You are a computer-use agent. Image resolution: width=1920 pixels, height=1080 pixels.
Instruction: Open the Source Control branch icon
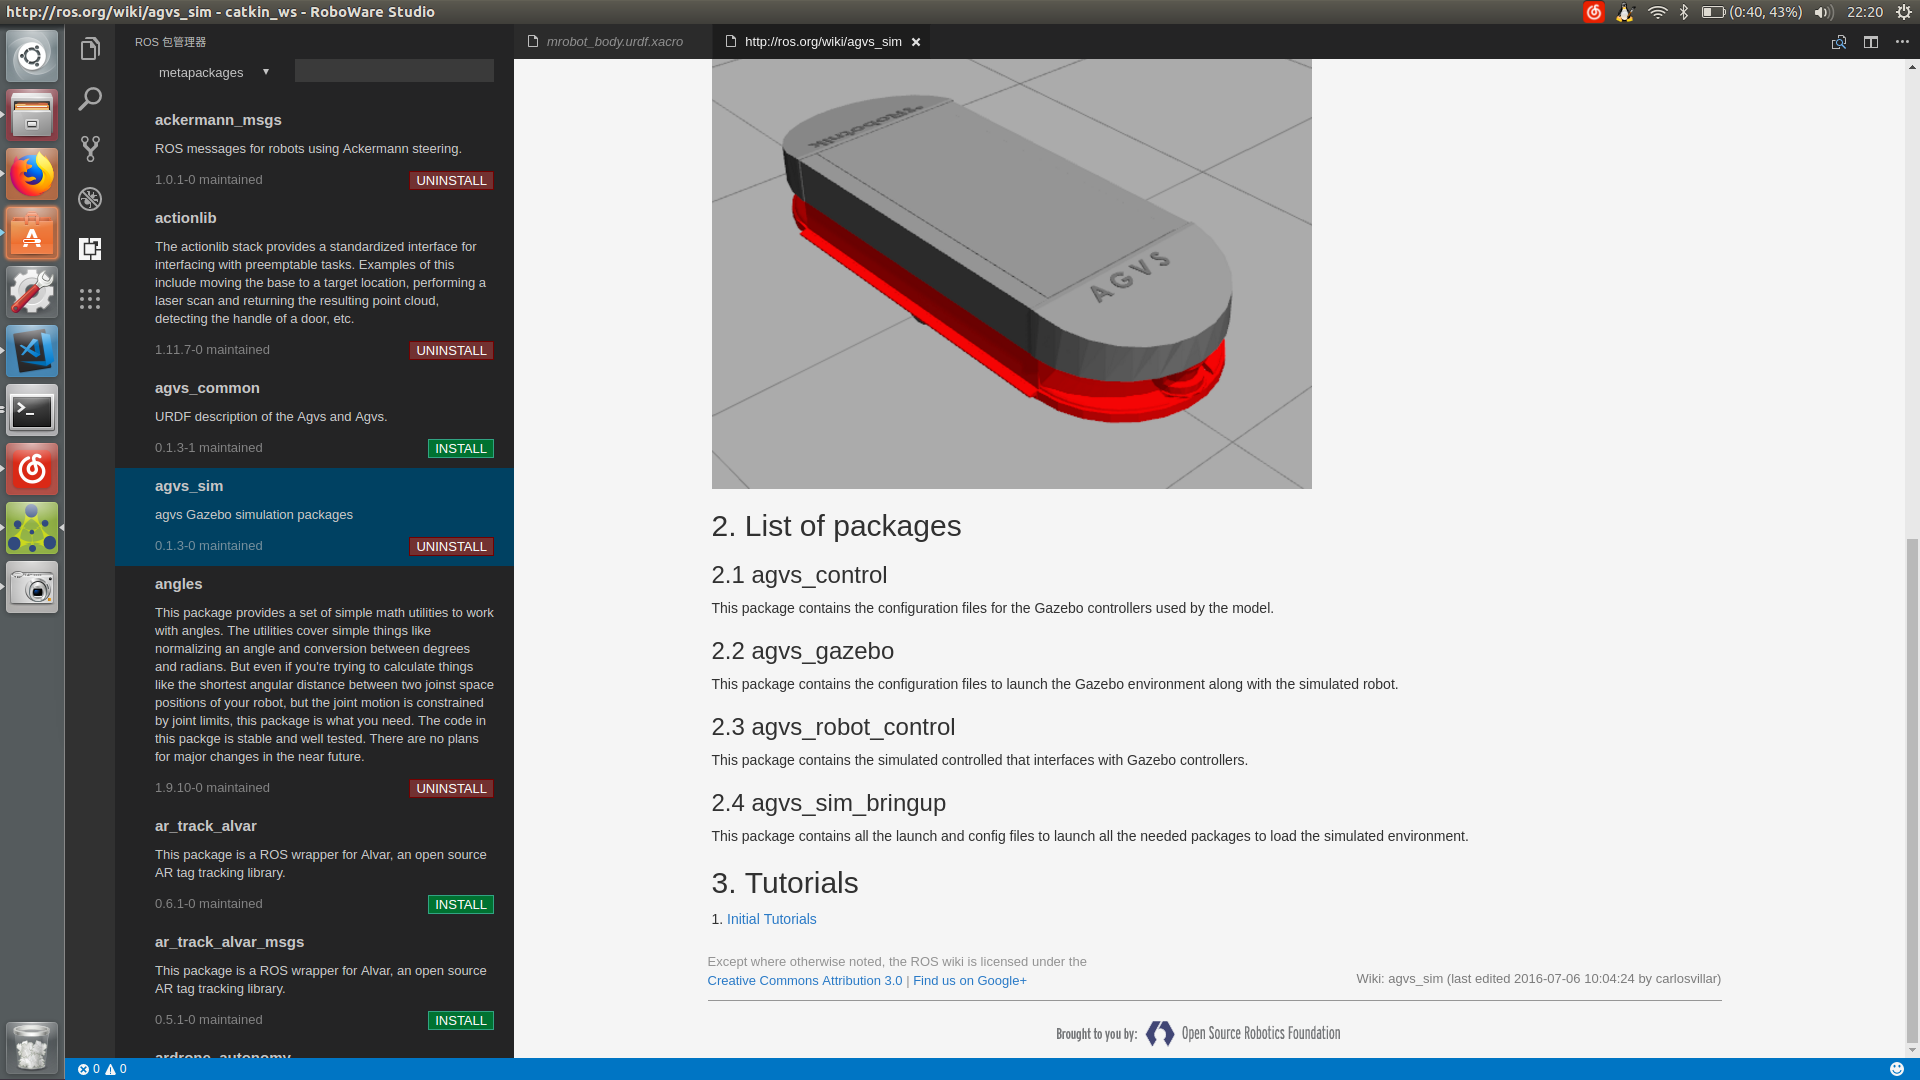90,149
